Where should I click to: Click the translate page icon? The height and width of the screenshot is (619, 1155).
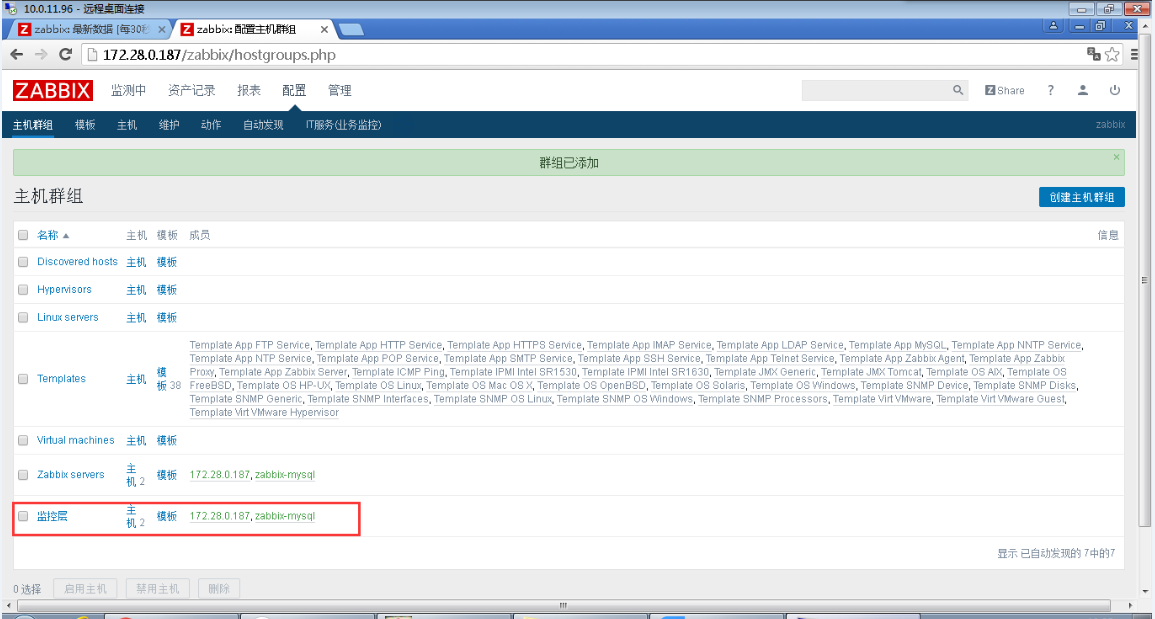click(x=1094, y=55)
